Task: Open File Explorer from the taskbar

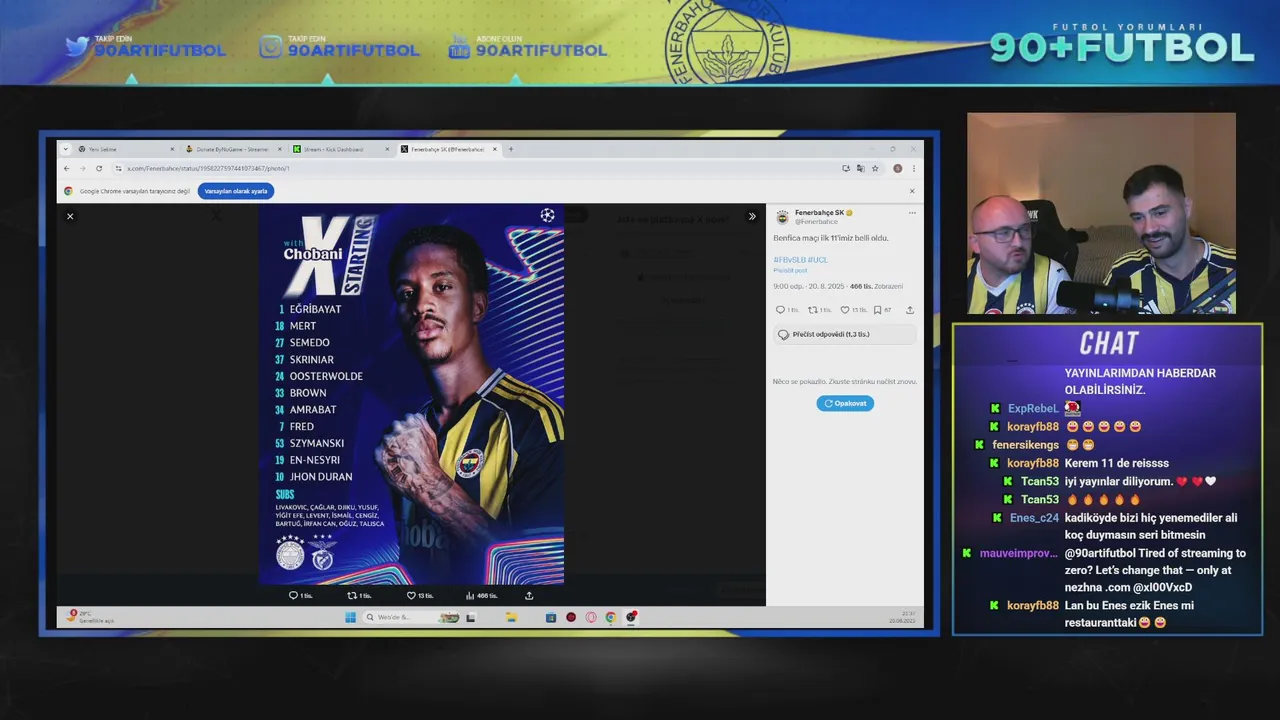Action: click(x=511, y=617)
